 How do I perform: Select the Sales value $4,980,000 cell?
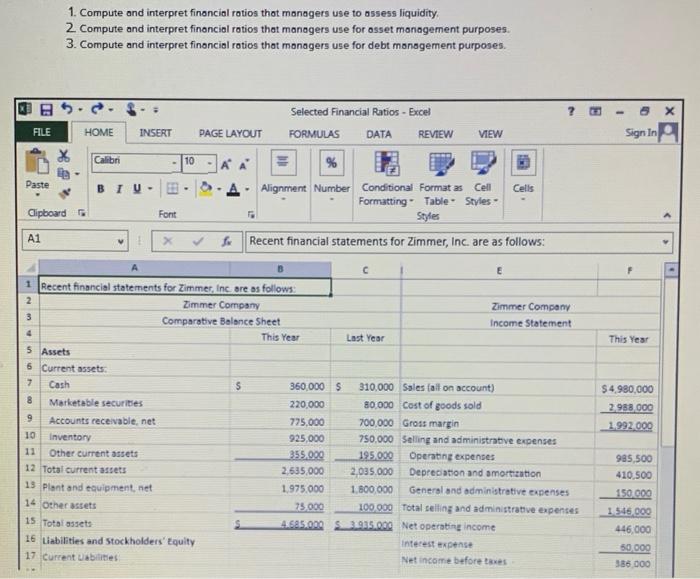tap(628, 389)
